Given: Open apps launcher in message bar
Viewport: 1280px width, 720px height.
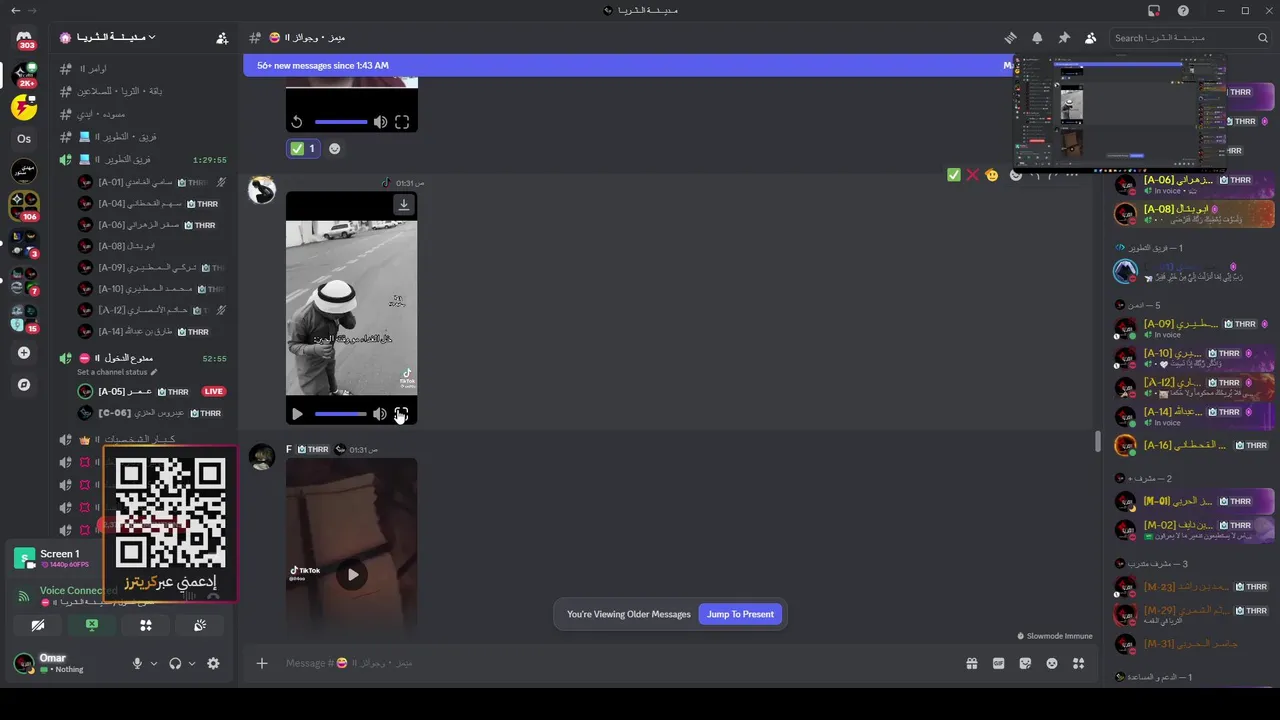Looking at the screenshot, I should pos(1078,663).
